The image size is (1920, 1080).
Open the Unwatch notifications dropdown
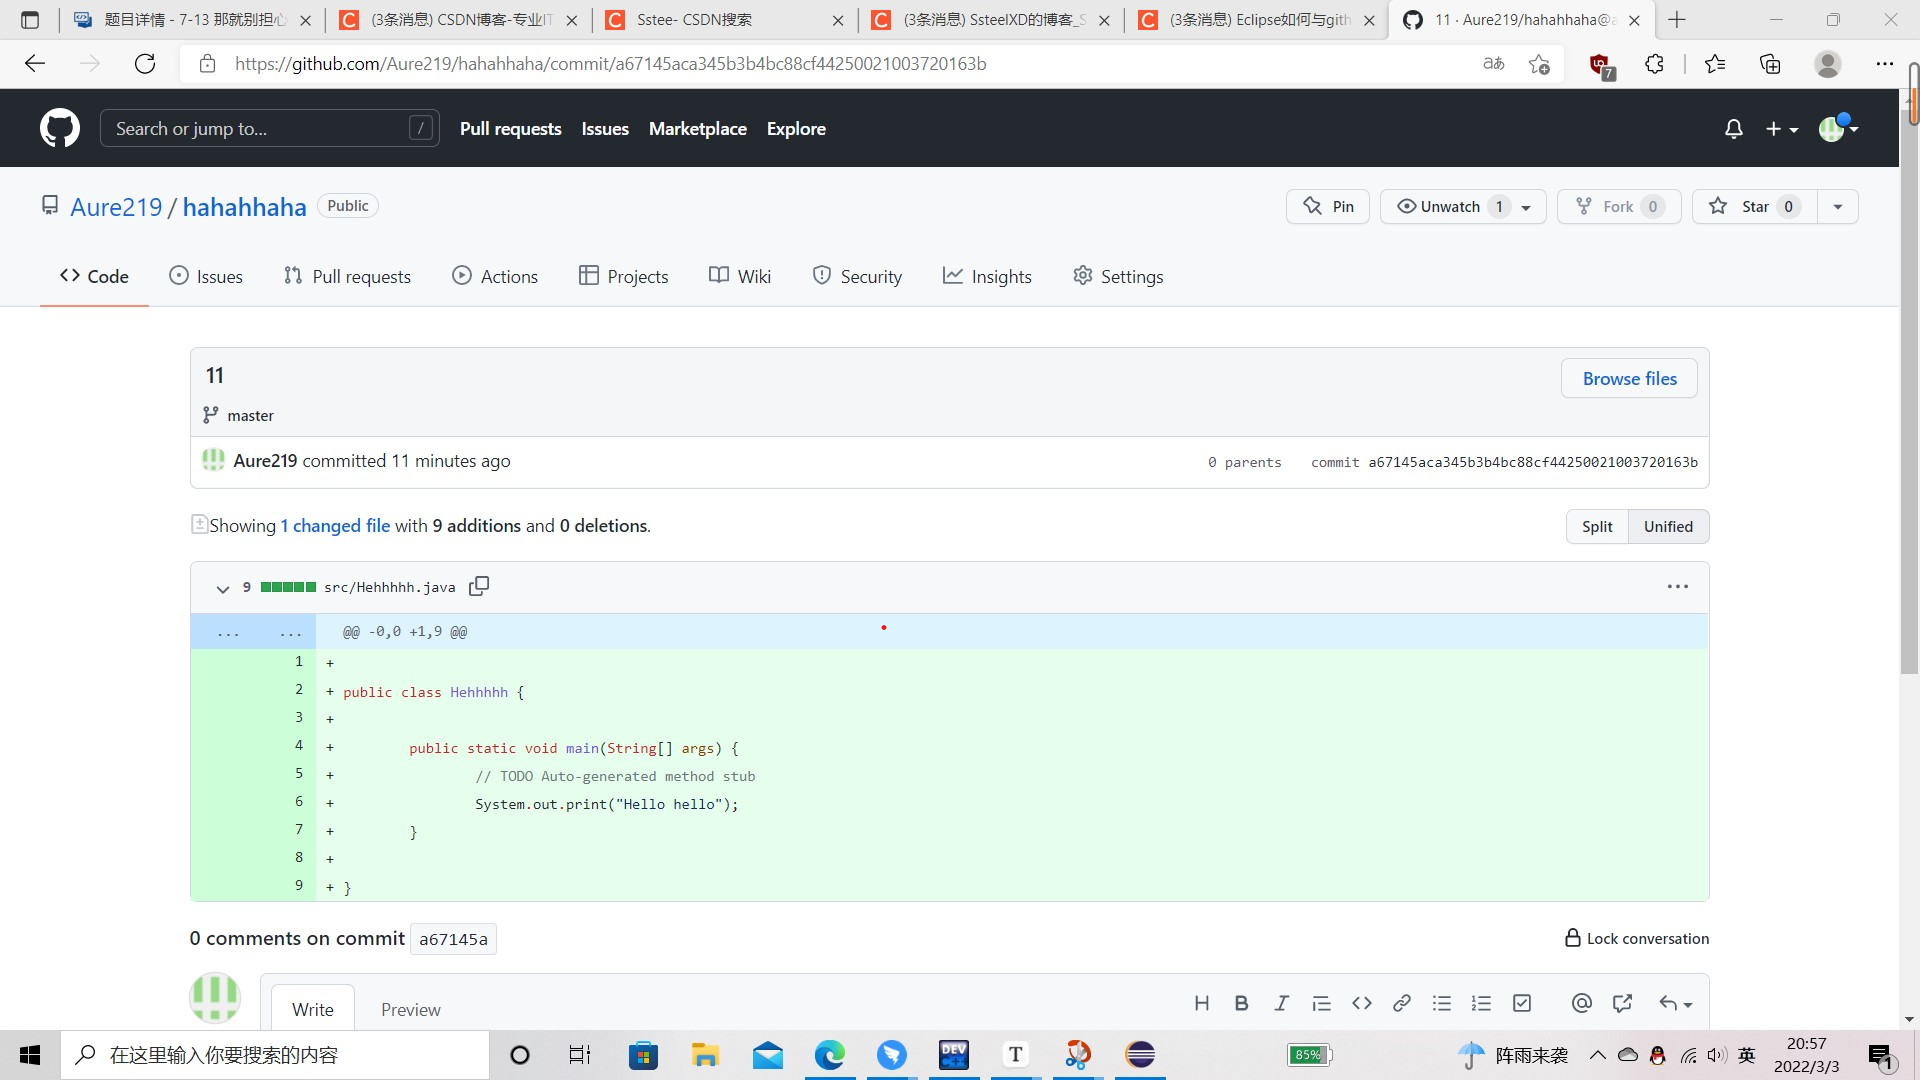(1463, 206)
